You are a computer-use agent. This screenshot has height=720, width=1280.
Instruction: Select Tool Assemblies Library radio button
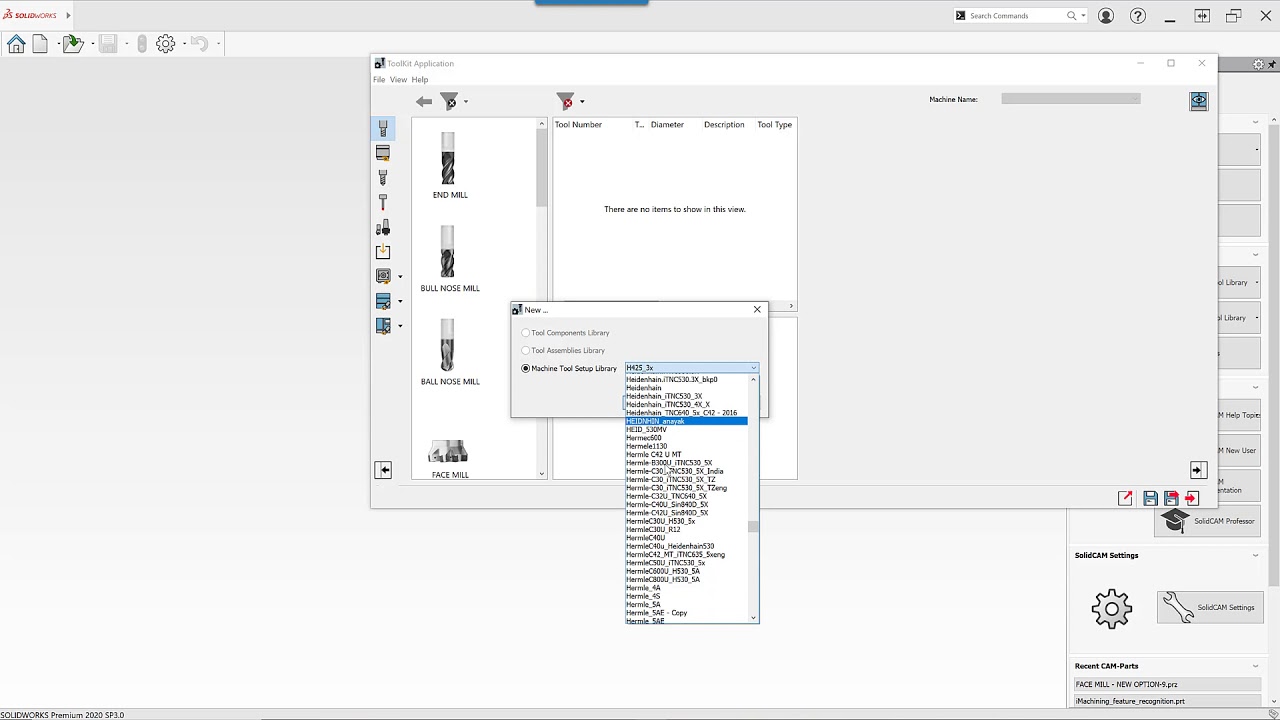click(526, 350)
